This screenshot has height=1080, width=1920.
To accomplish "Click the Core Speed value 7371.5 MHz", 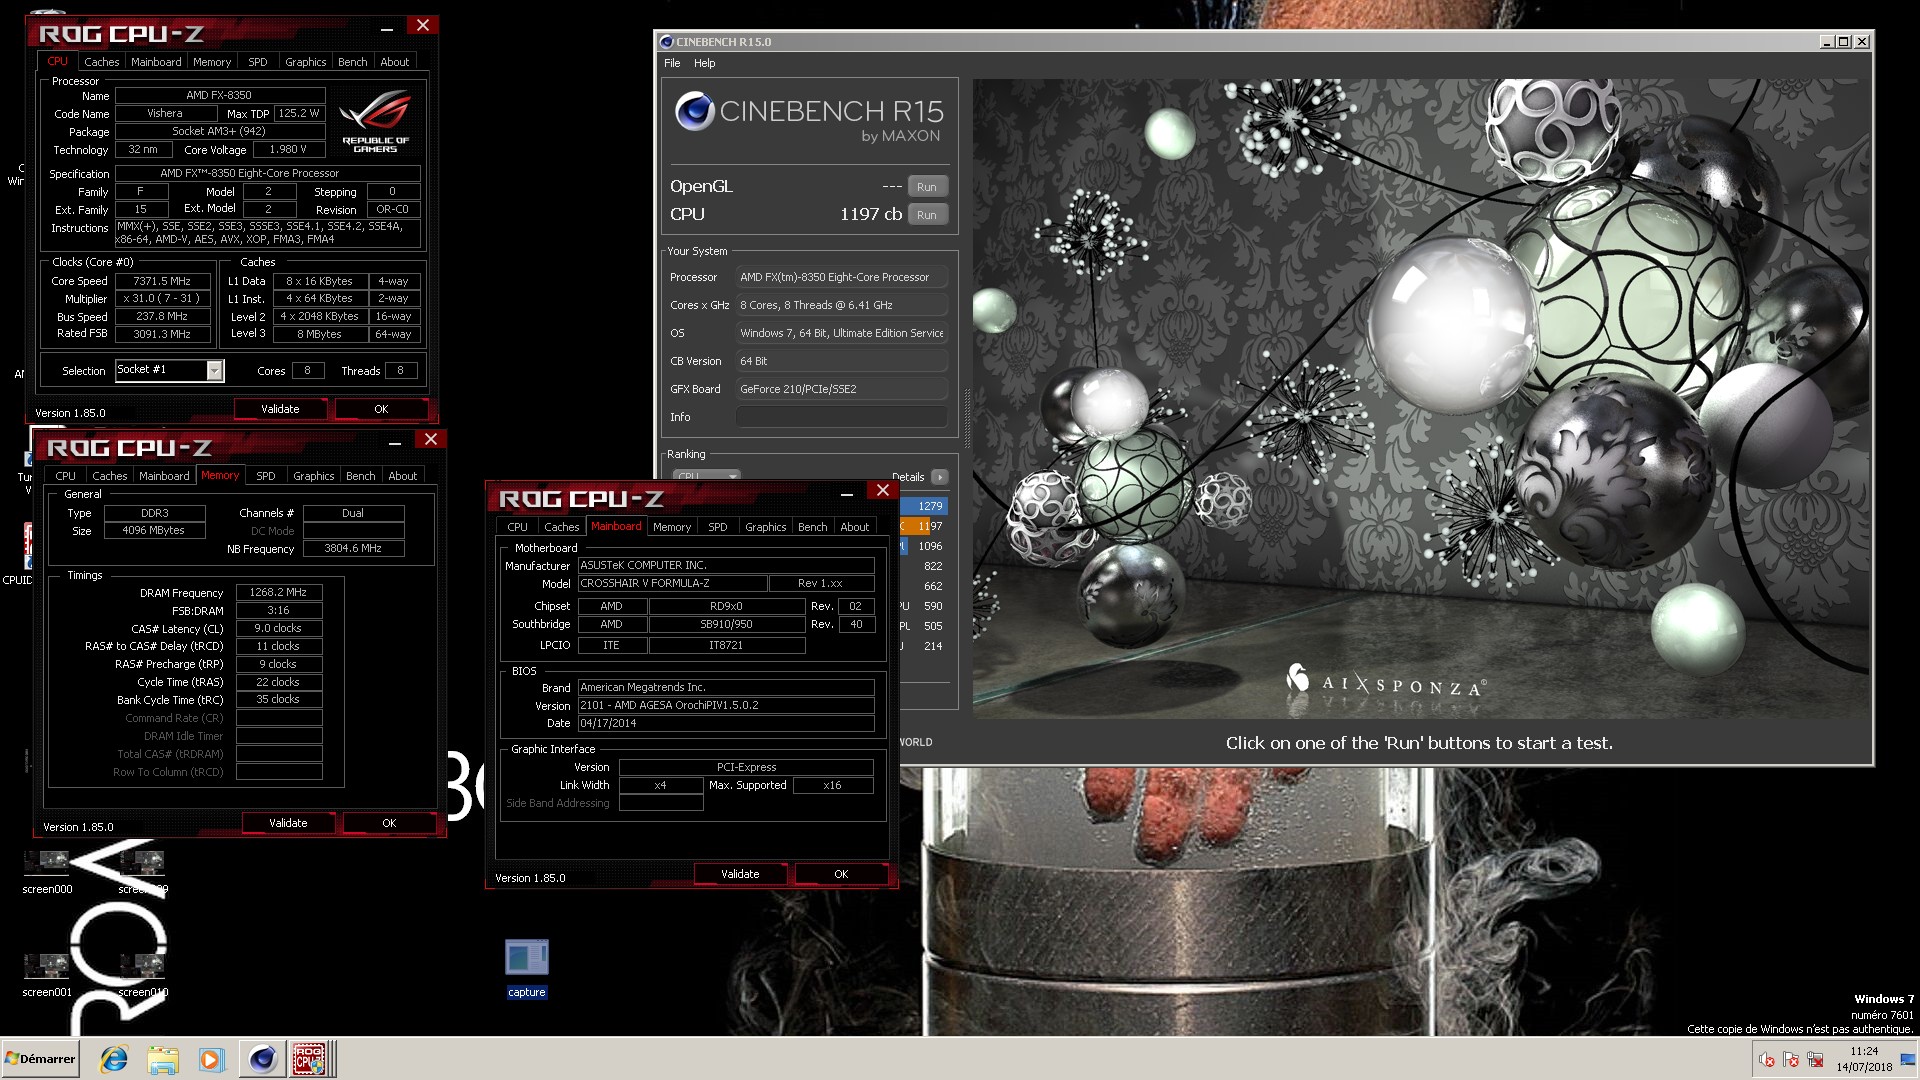I will (162, 282).
